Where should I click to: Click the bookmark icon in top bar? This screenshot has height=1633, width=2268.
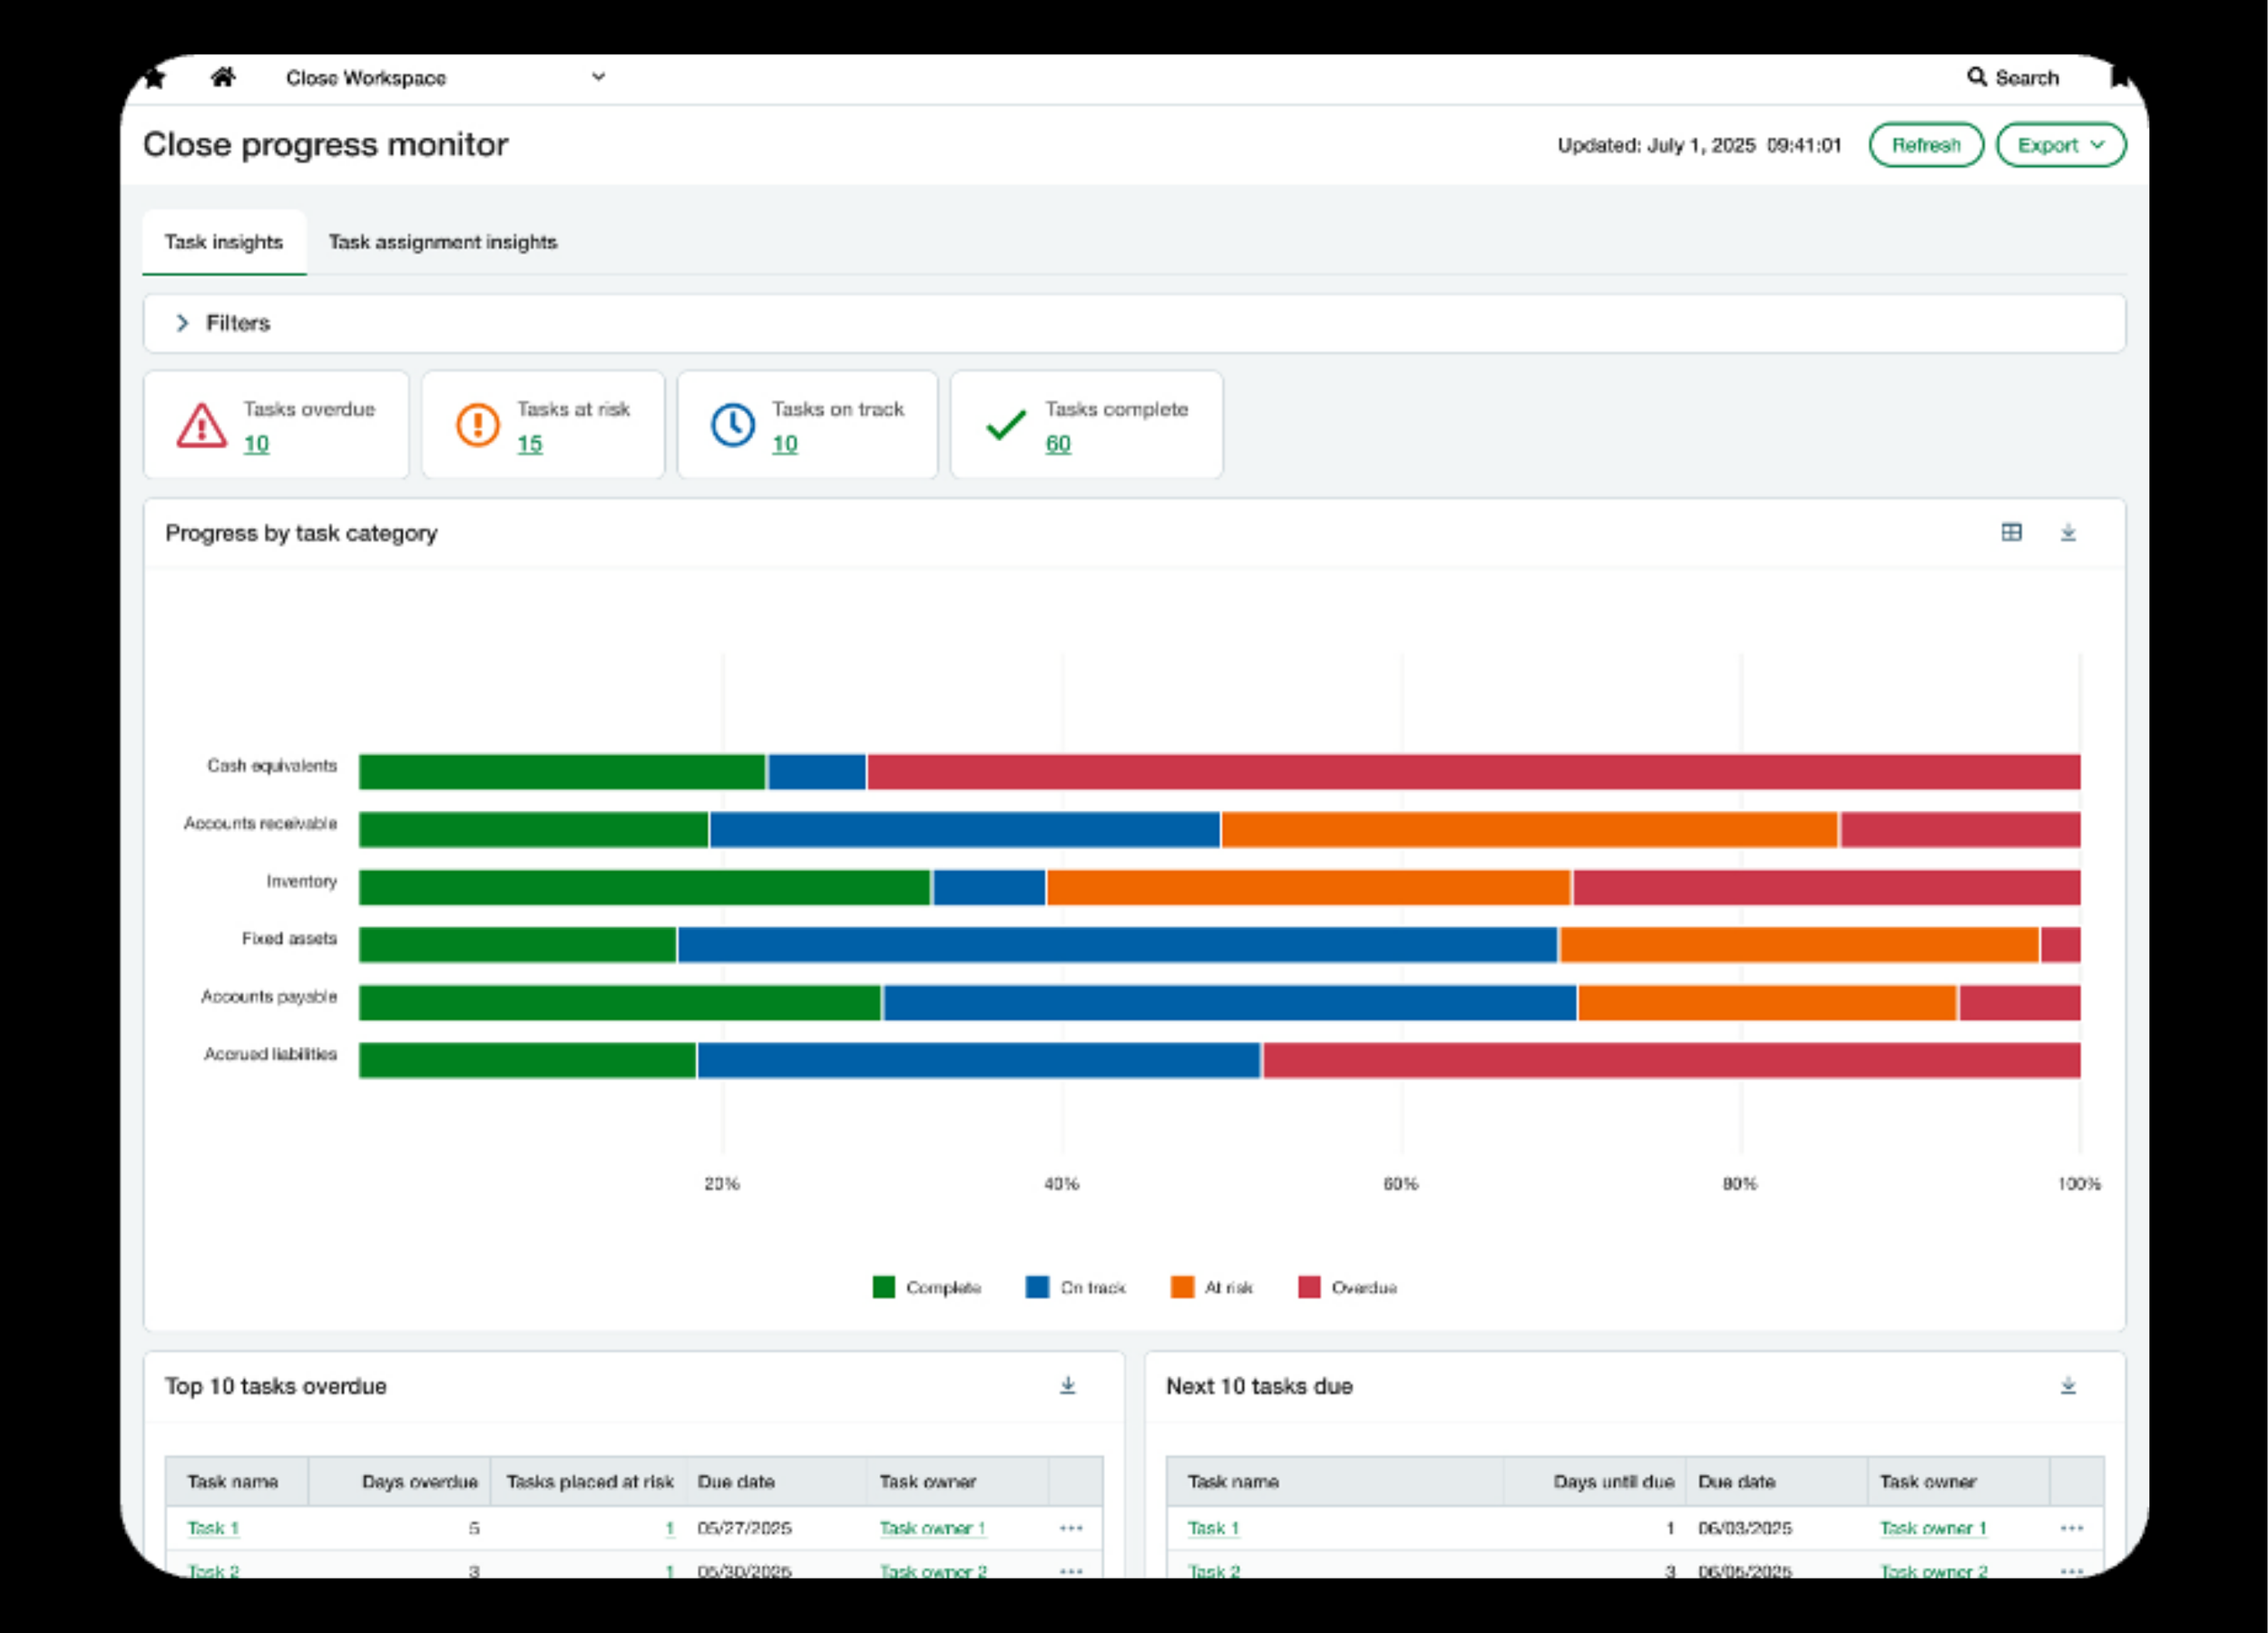coord(2120,77)
